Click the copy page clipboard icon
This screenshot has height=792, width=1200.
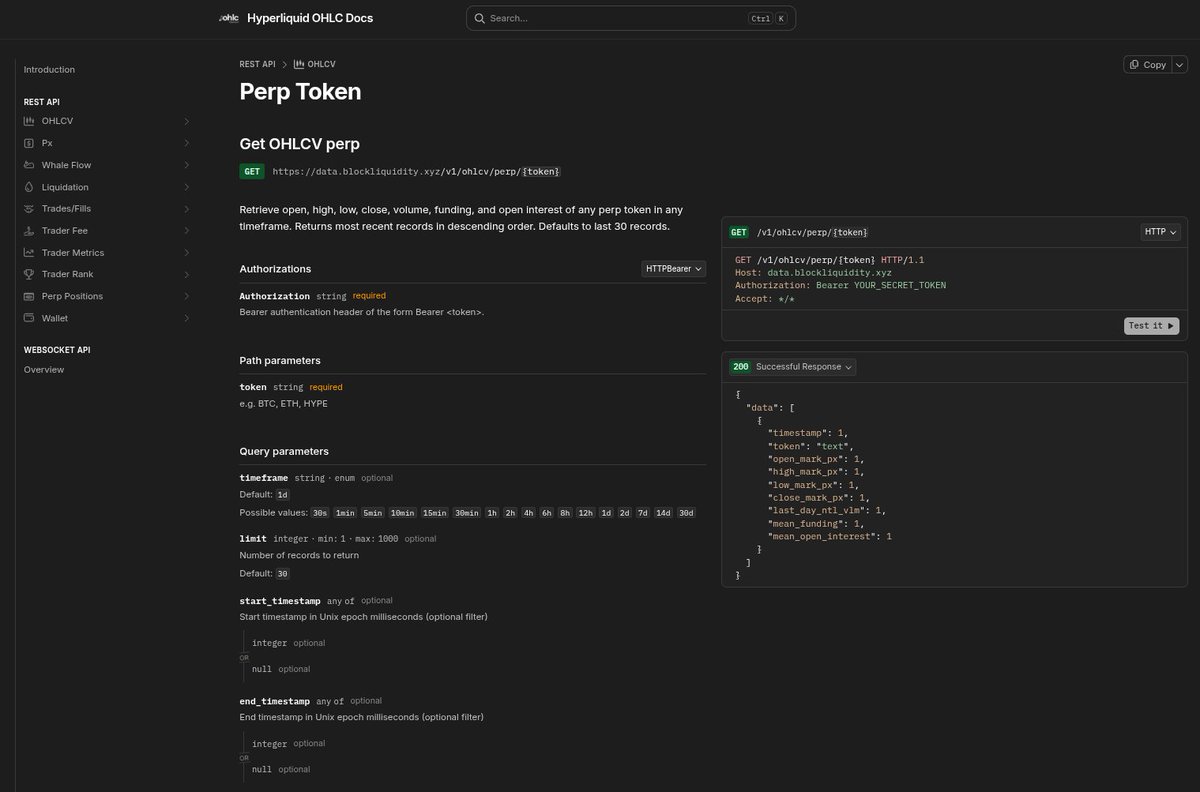pos(1134,64)
